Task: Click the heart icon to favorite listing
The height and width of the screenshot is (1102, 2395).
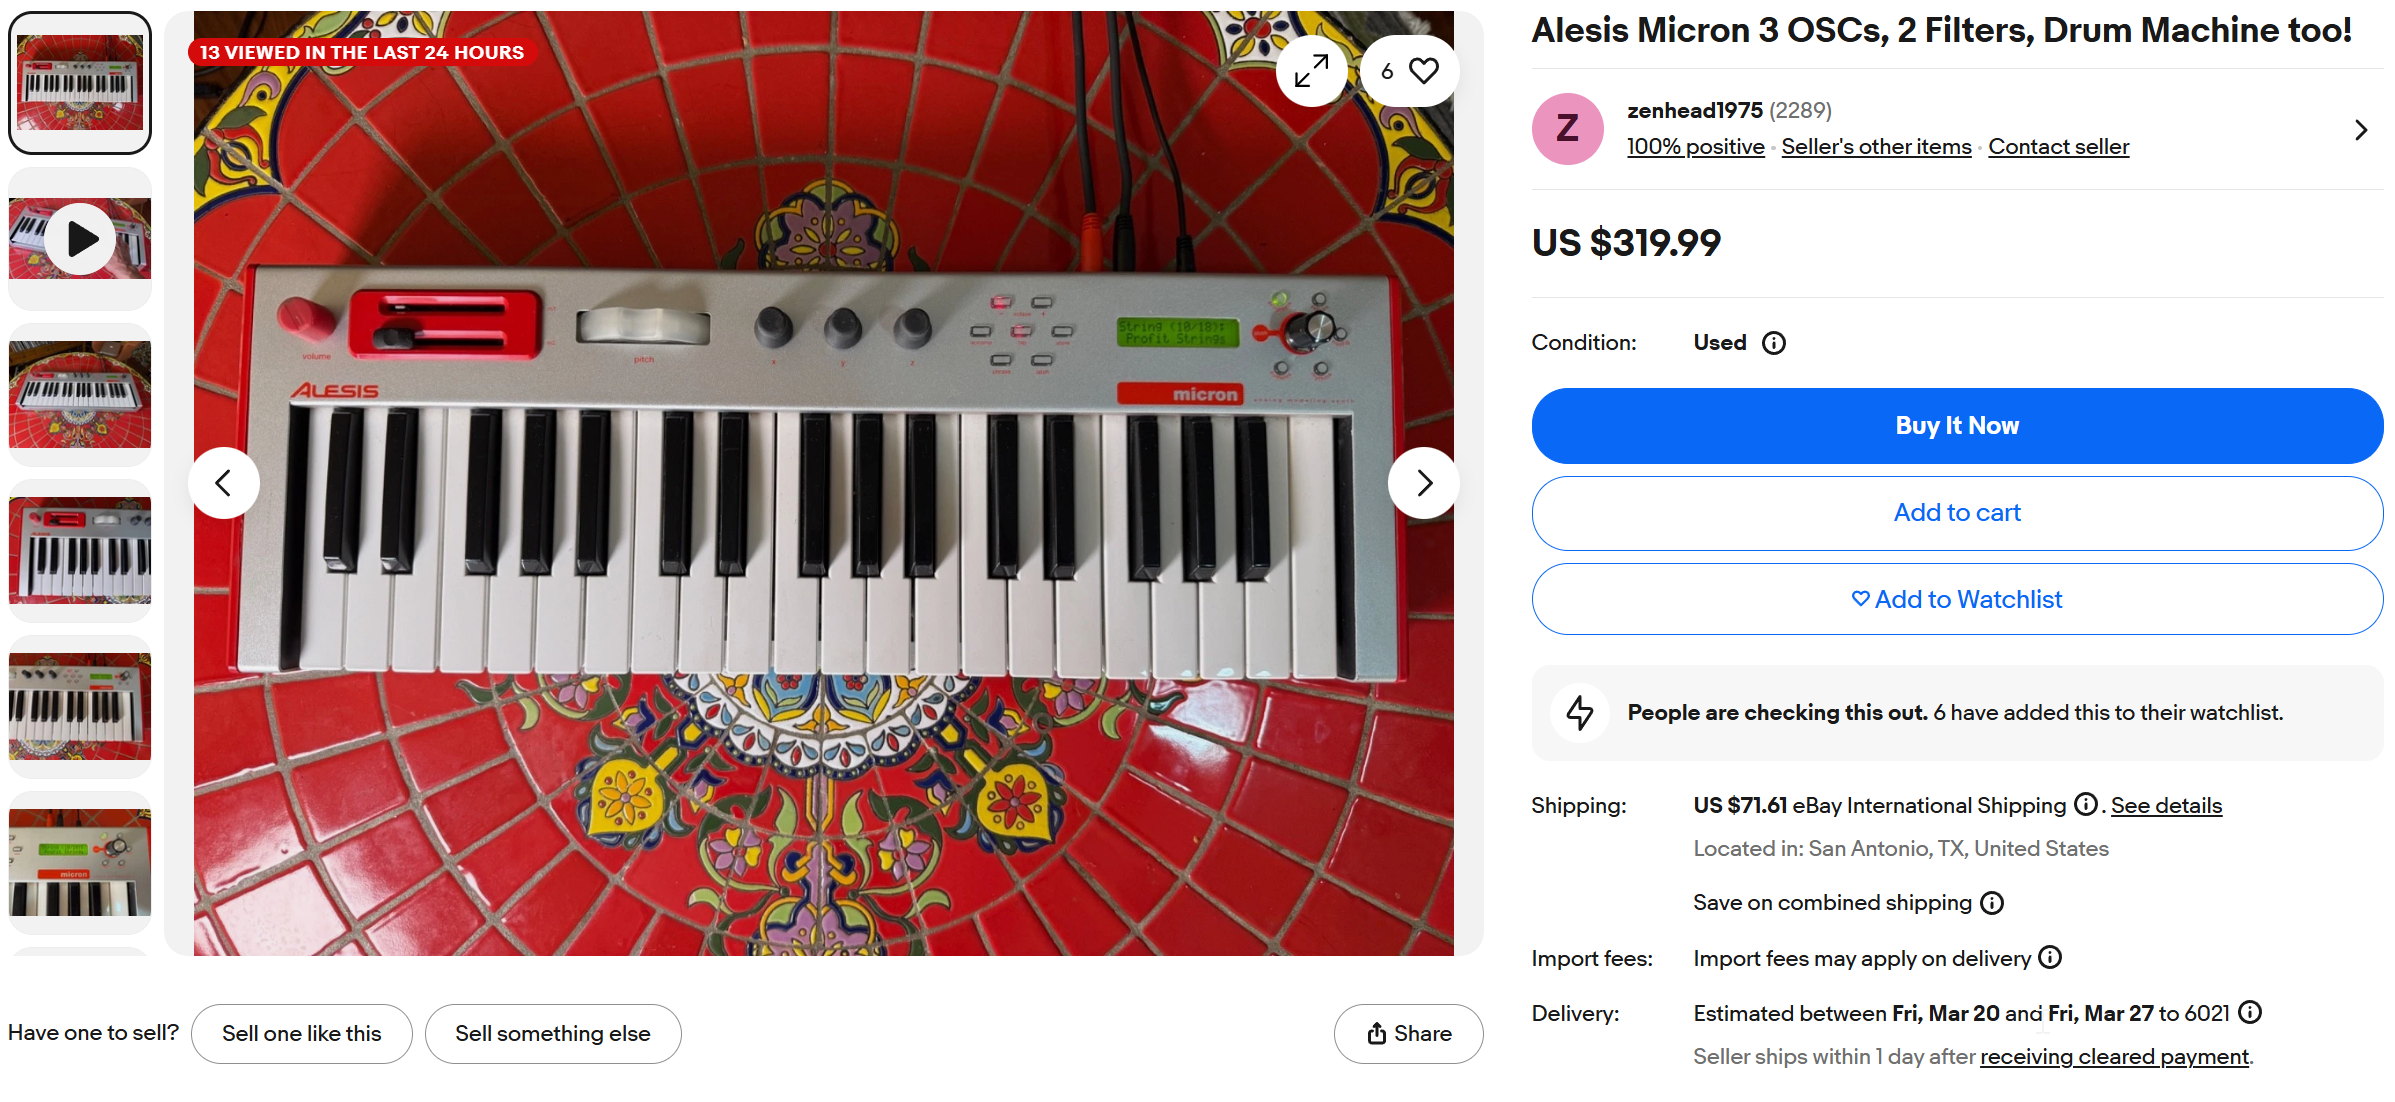Action: click(x=1423, y=71)
